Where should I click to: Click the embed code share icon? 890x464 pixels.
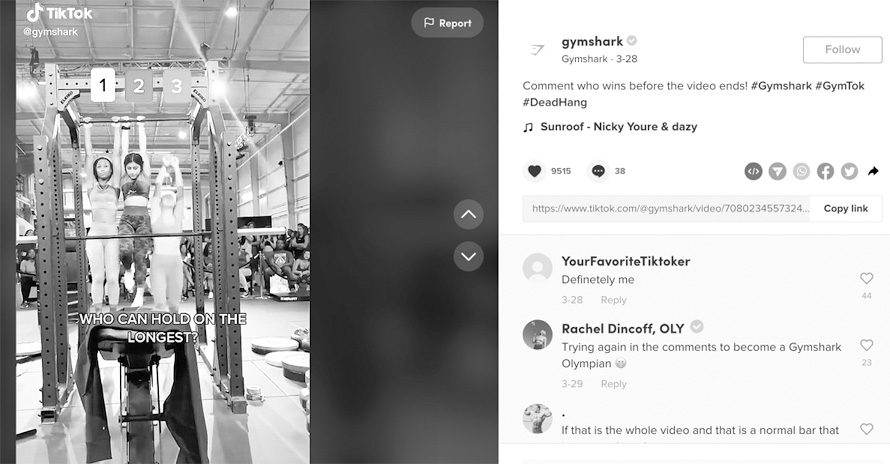[x=753, y=171]
